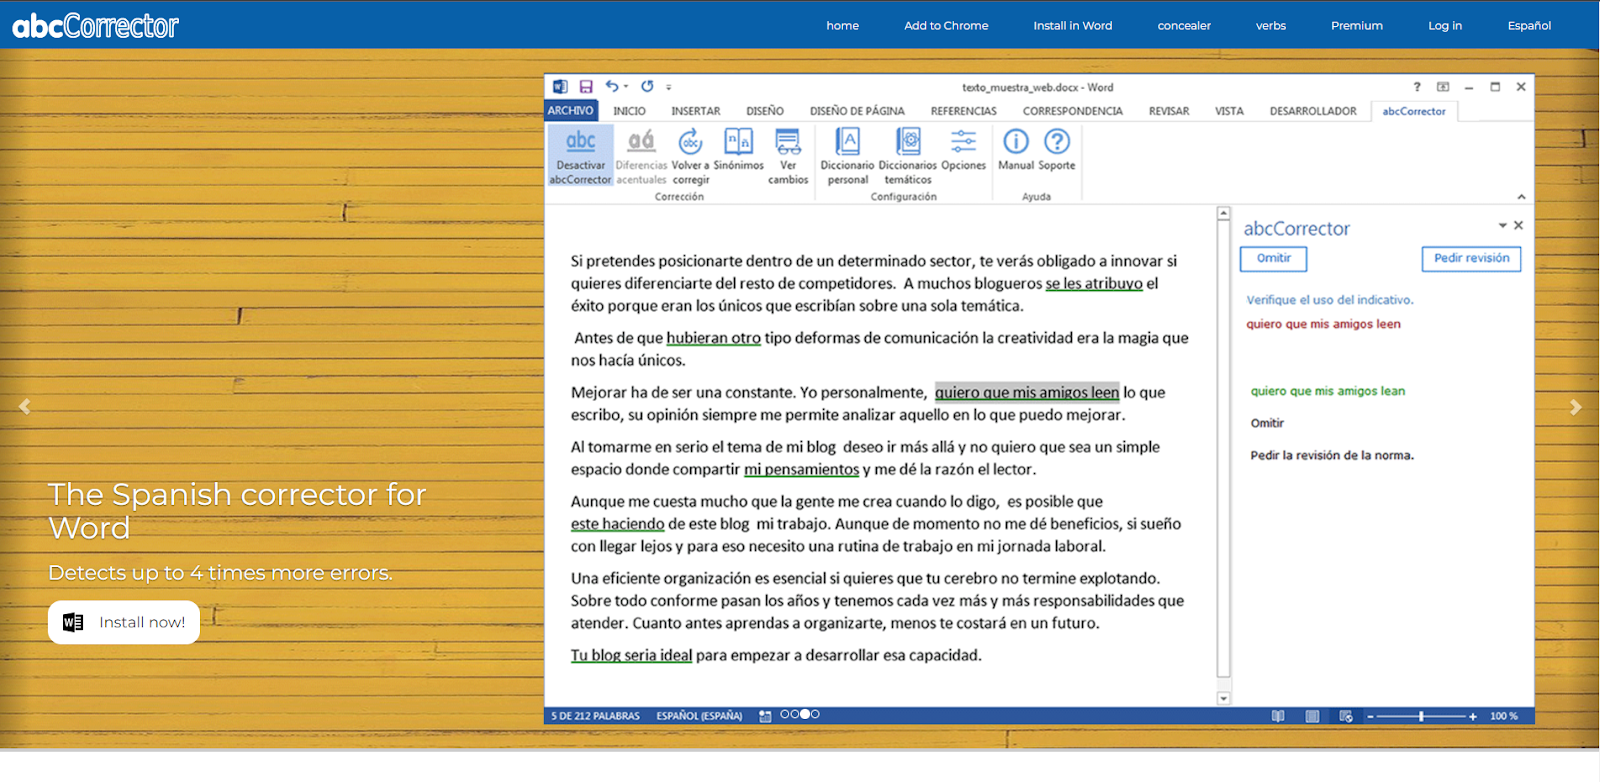
Task: Click the Install now! button
Action: (x=124, y=622)
